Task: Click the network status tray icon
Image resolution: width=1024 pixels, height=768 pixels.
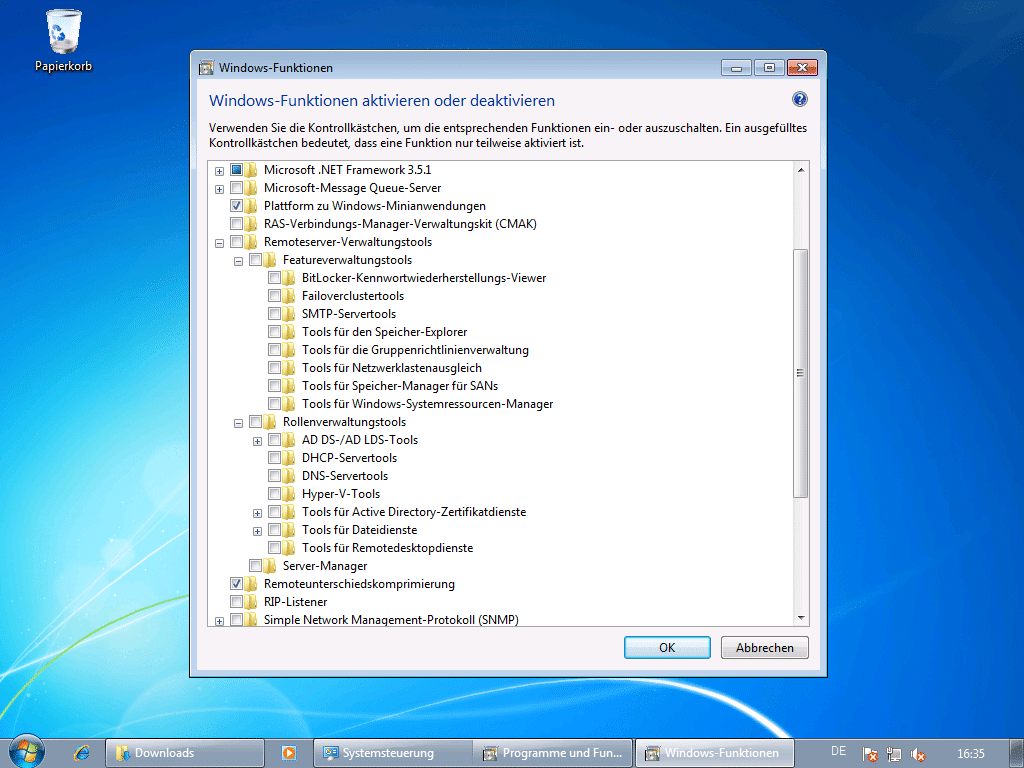Action: click(x=893, y=754)
